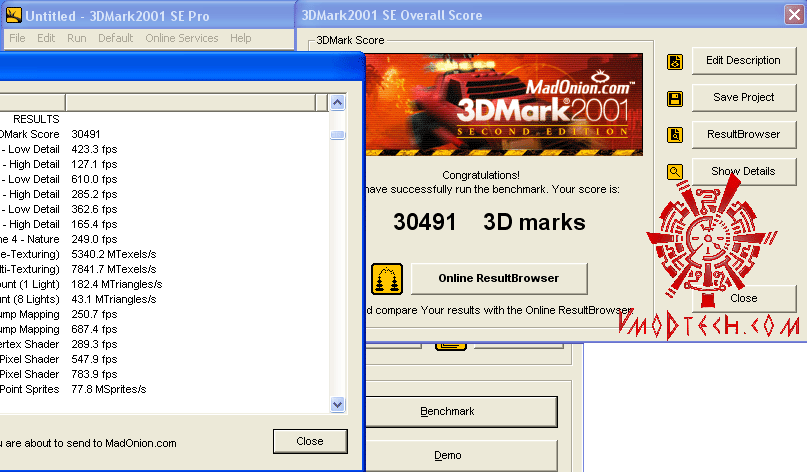807x472 pixels.
Task: Select the 610.0 fps Low Detail row
Action: coord(165,179)
